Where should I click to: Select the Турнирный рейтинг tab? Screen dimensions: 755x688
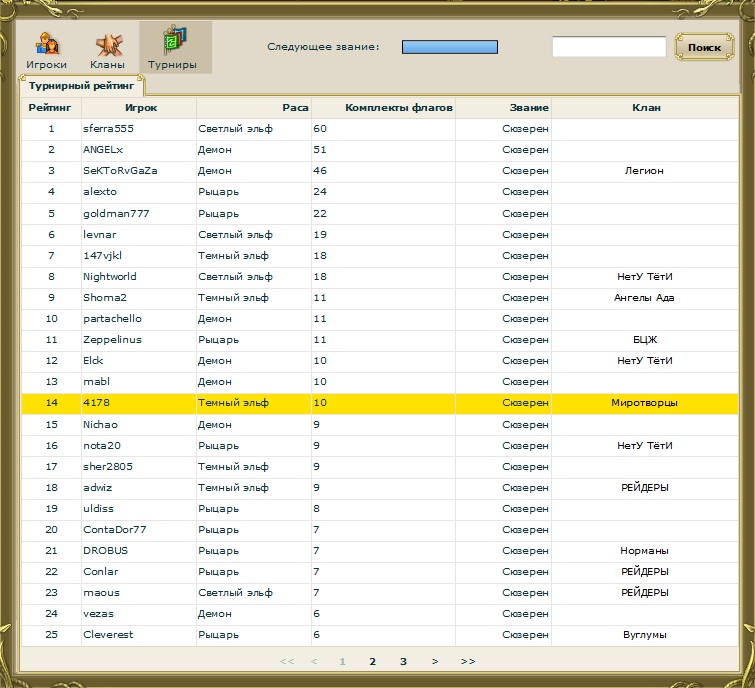coord(81,86)
